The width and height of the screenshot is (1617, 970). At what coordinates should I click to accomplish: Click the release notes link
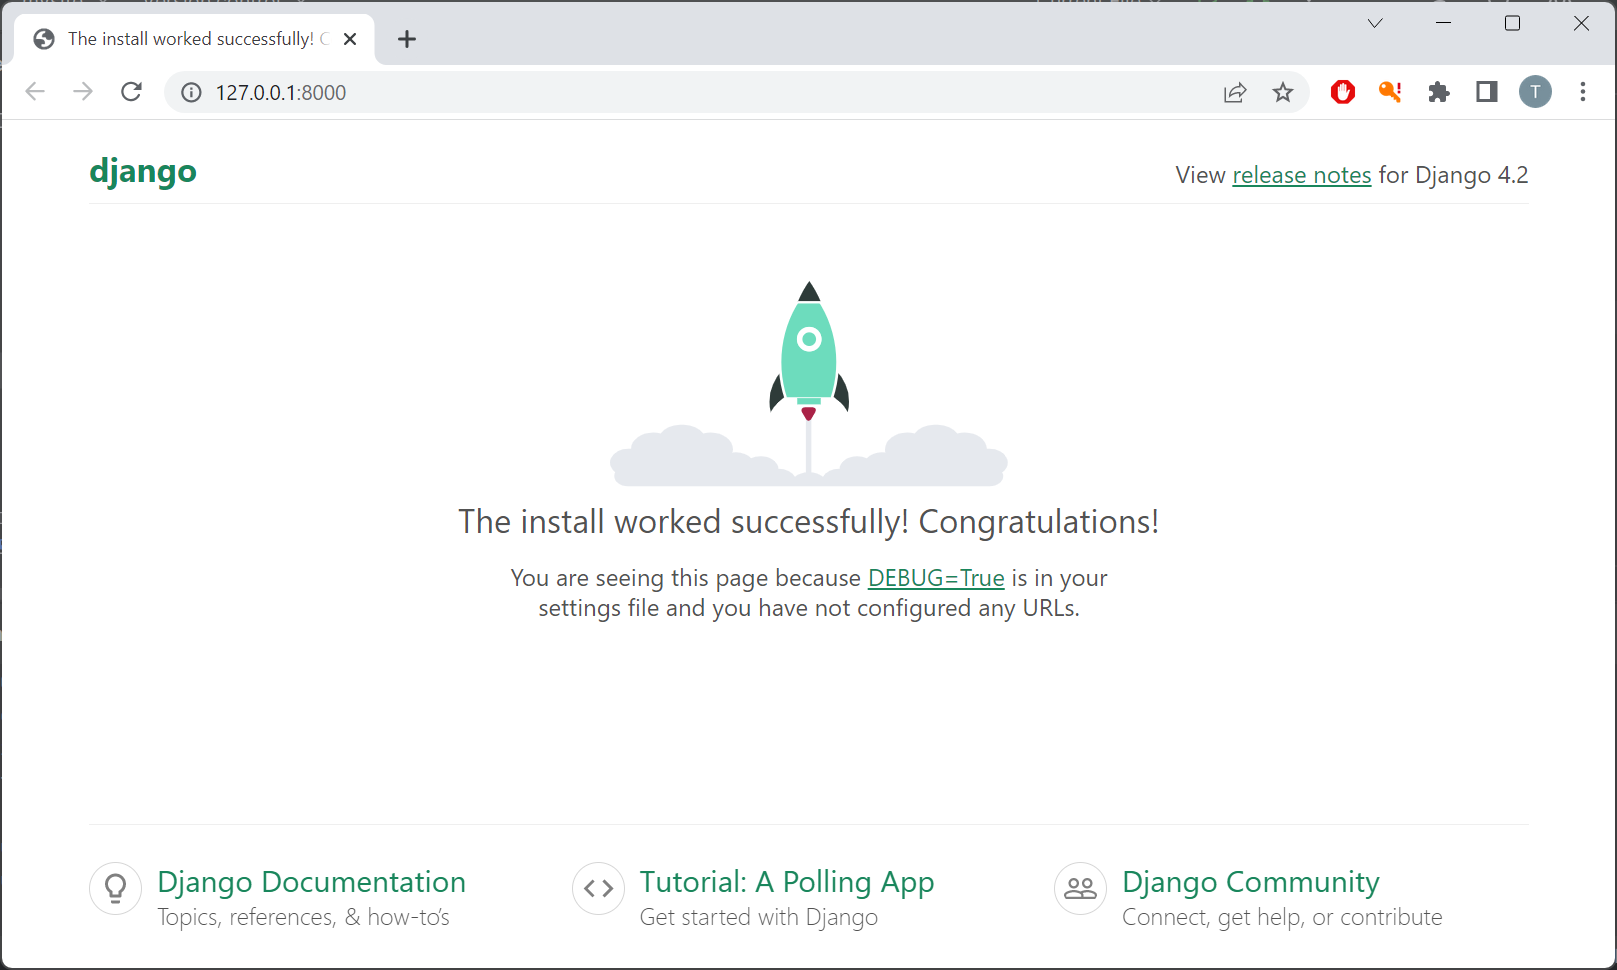pyautogui.click(x=1301, y=175)
